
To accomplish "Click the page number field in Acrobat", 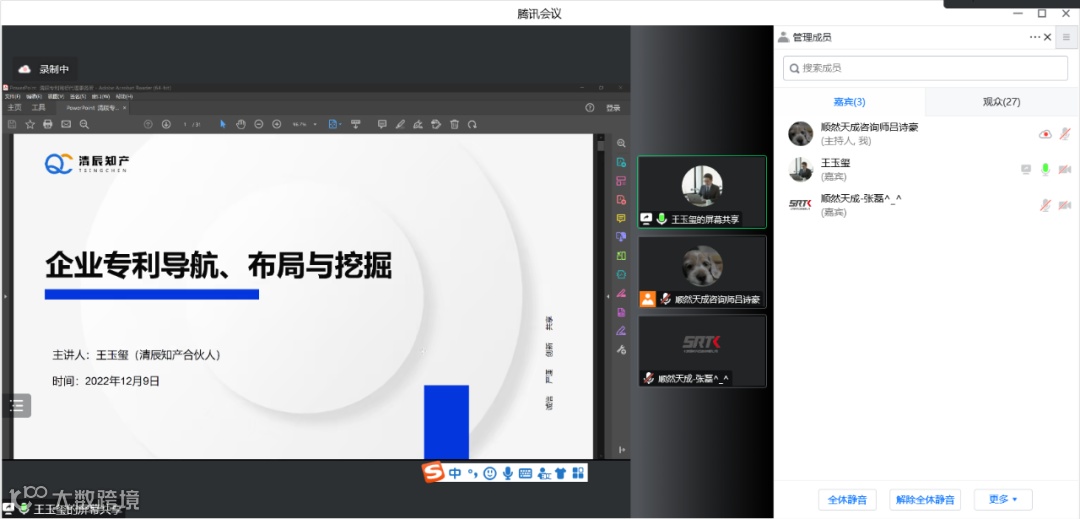I will pyautogui.click(x=185, y=125).
